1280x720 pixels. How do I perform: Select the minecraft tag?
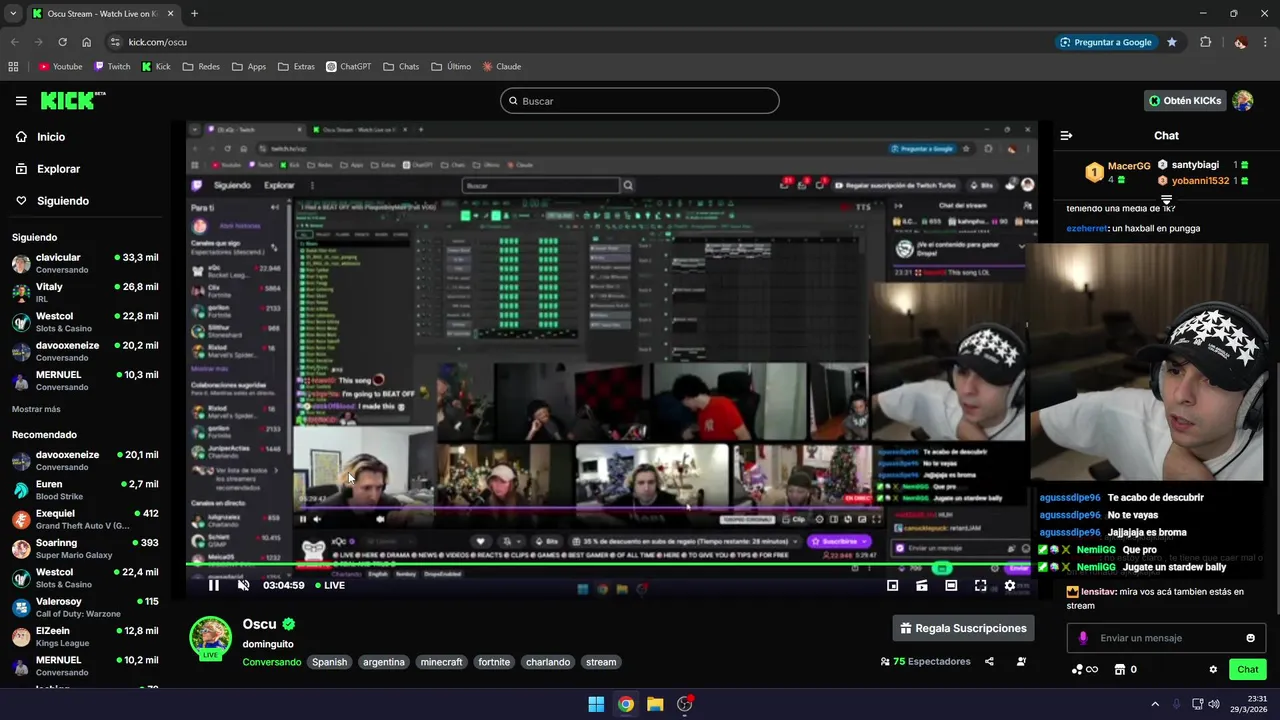point(441,662)
